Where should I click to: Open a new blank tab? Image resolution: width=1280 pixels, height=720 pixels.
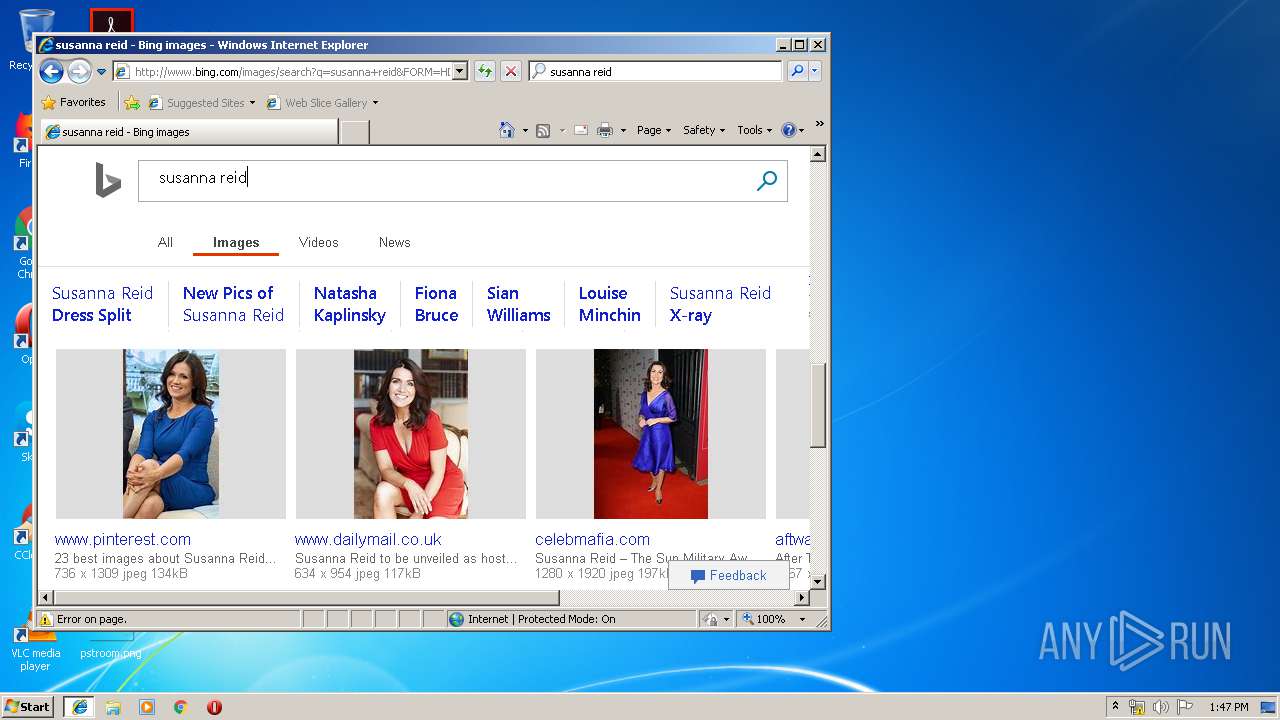pos(354,131)
